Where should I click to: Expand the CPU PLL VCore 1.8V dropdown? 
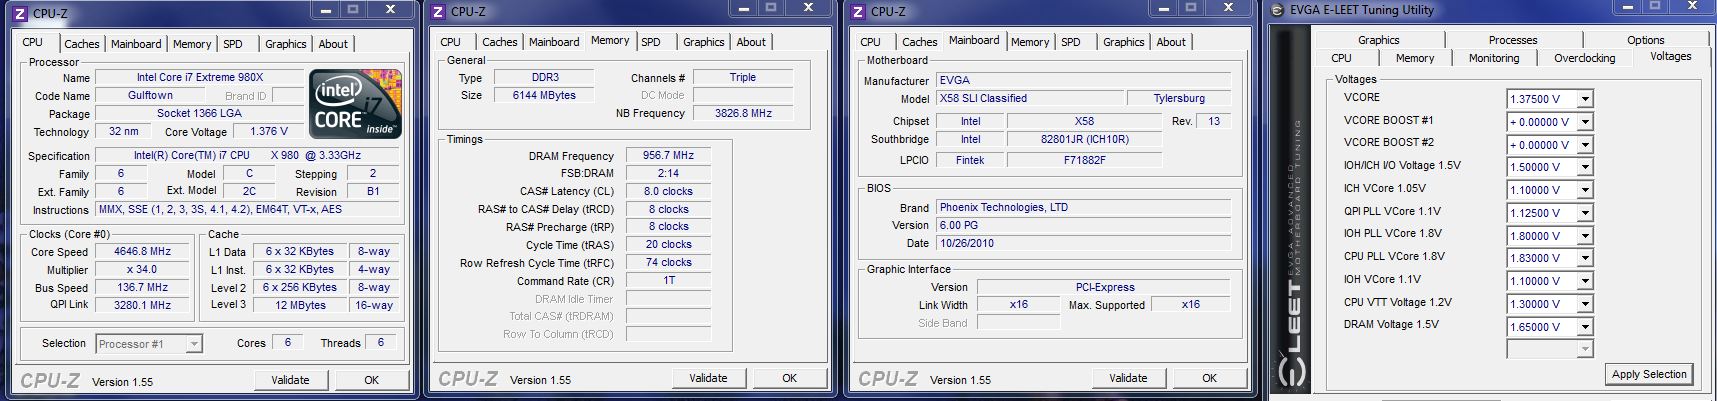point(1585,258)
